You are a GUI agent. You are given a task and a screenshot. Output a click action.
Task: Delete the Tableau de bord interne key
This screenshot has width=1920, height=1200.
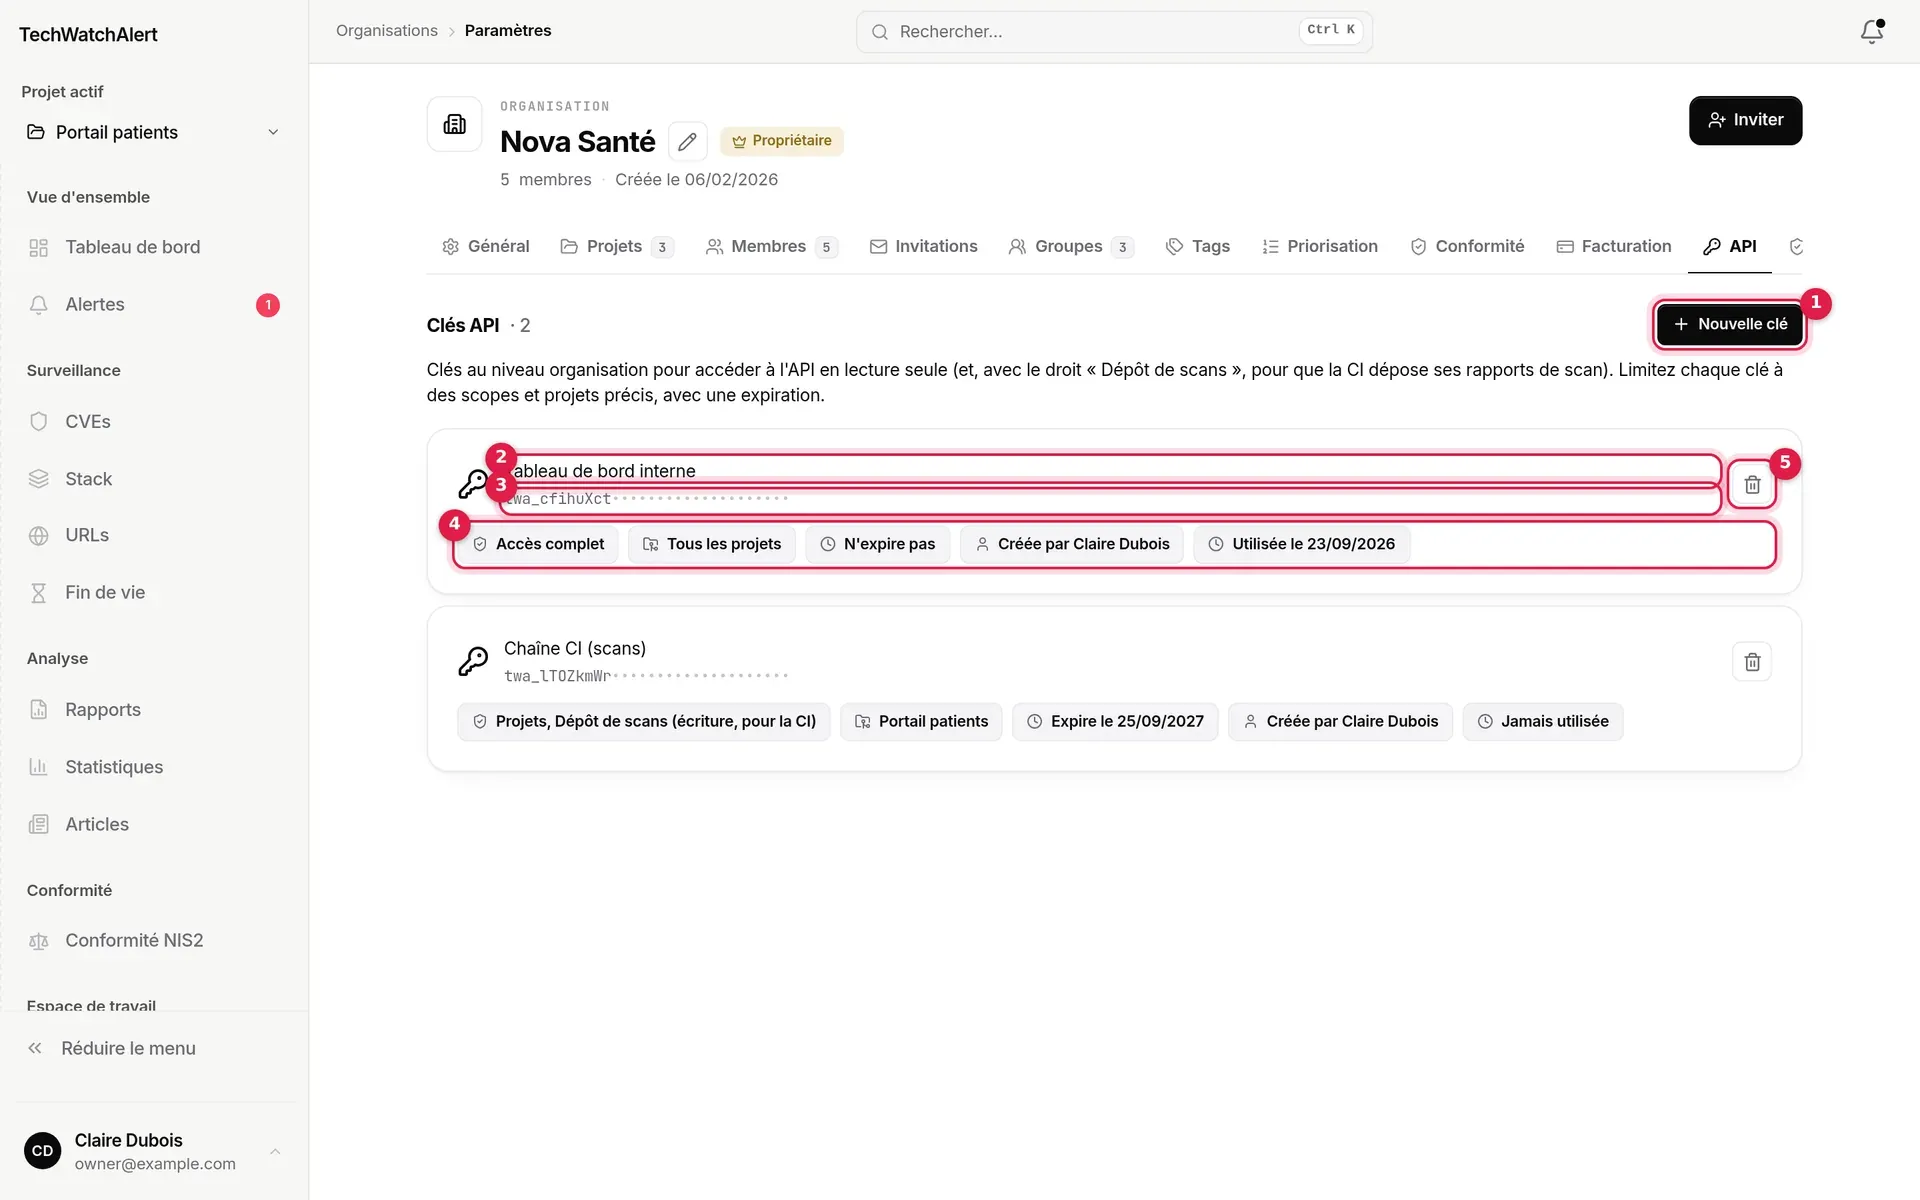[1752, 485]
